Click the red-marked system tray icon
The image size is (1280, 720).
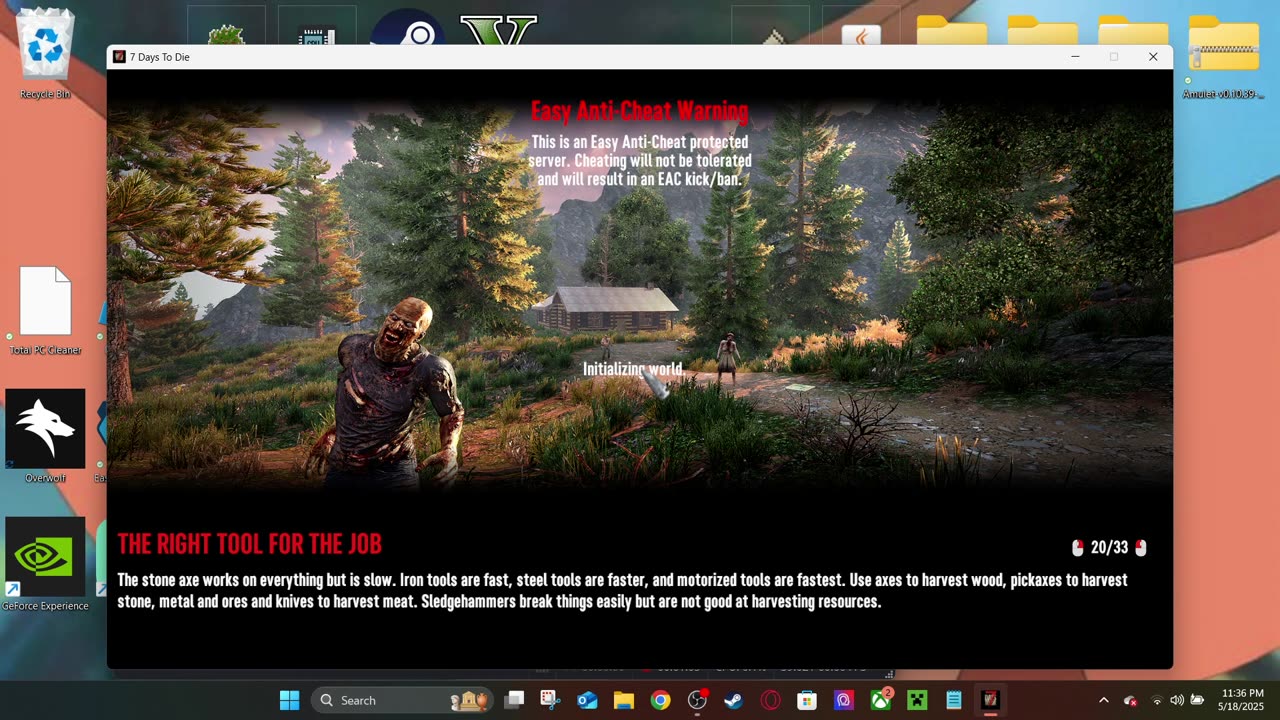[1130, 700]
